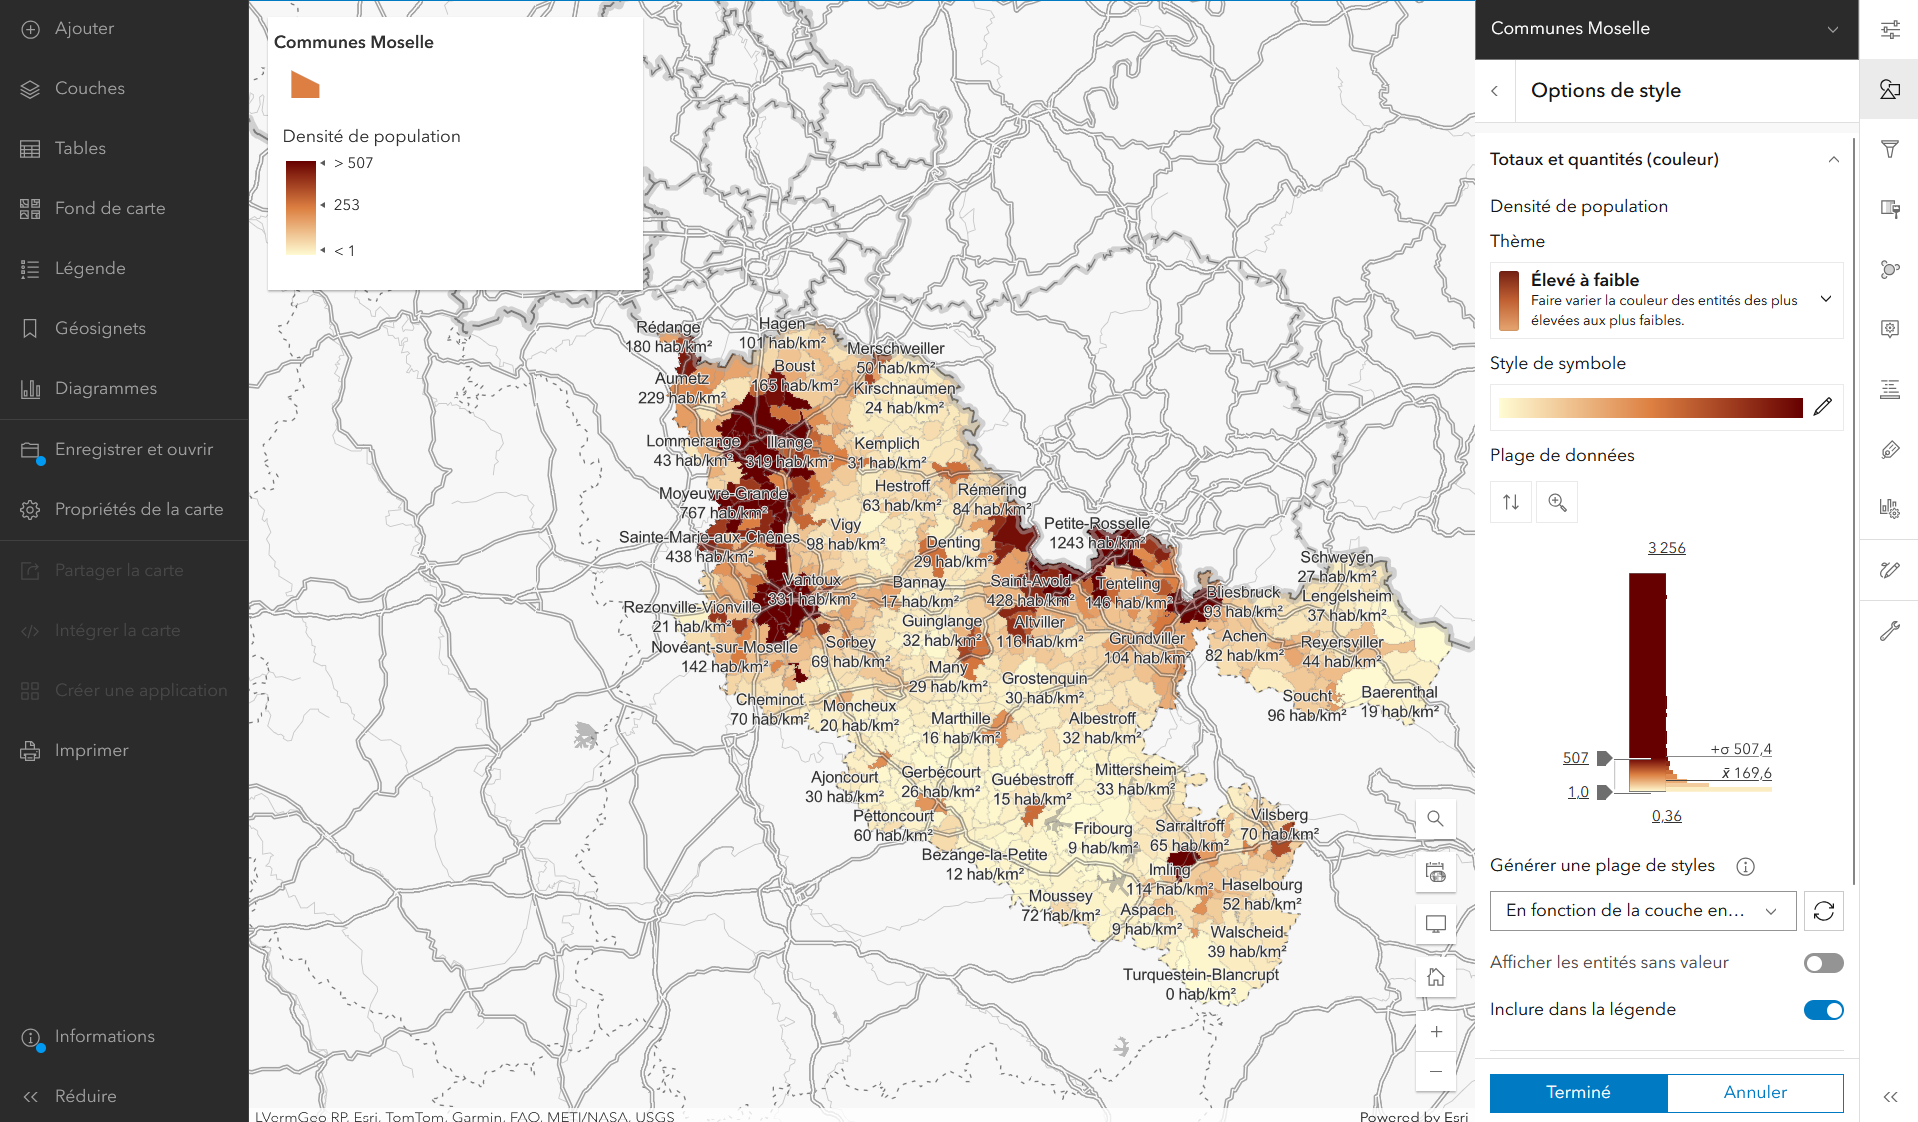Open the Pop-ups icon in right toolbar
1918x1122 pixels.
point(1890,329)
